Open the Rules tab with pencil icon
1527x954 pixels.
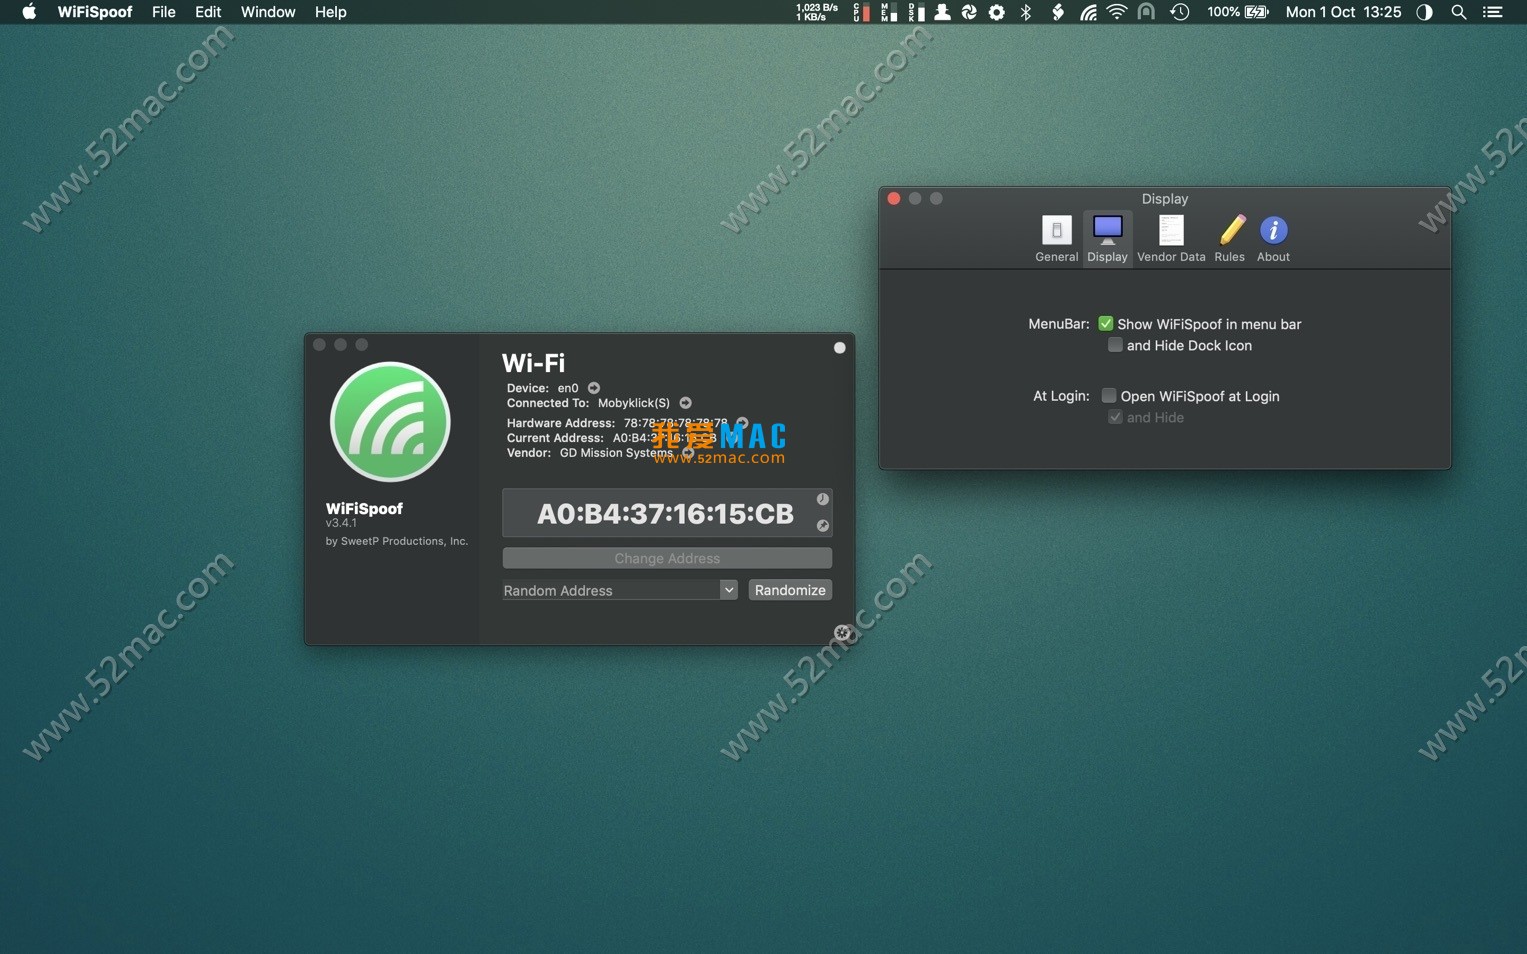click(x=1230, y=239)
